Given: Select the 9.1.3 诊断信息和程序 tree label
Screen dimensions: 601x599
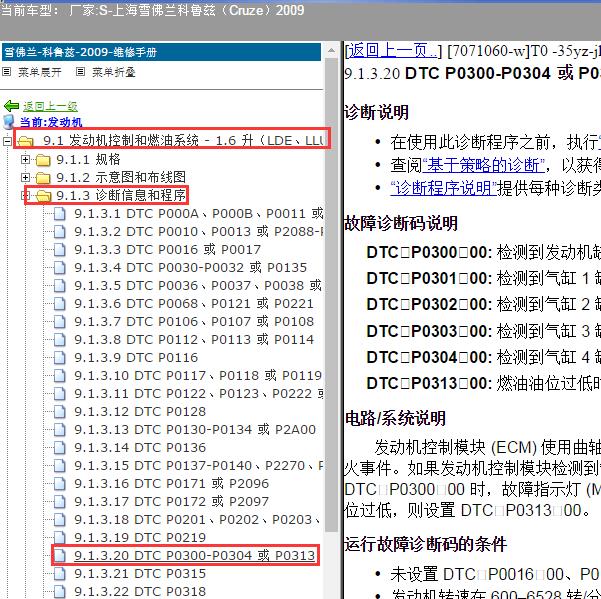Looking at the screenshot, I should (x=121, y=195).
